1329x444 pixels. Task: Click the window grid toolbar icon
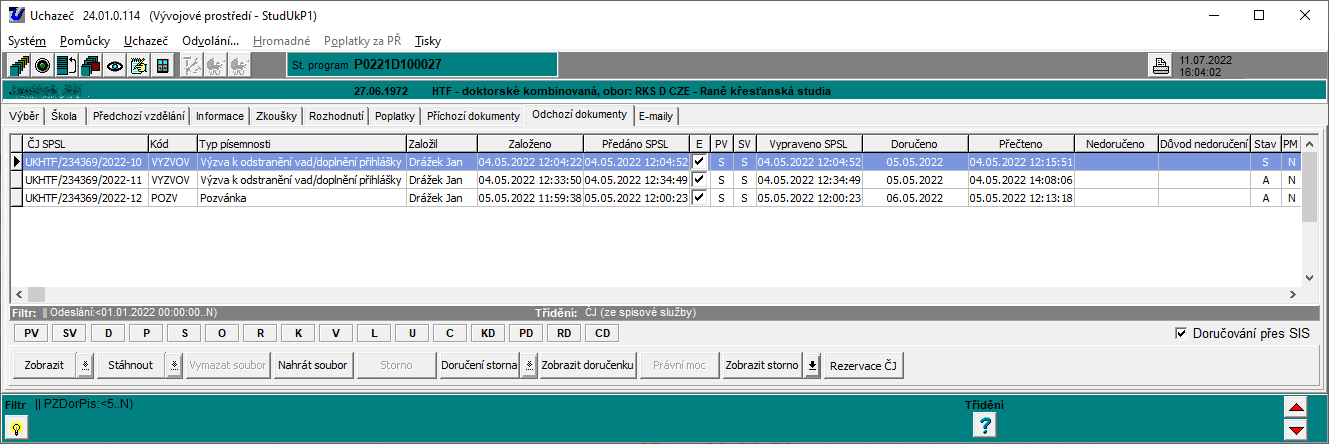(x=162, y=66)
